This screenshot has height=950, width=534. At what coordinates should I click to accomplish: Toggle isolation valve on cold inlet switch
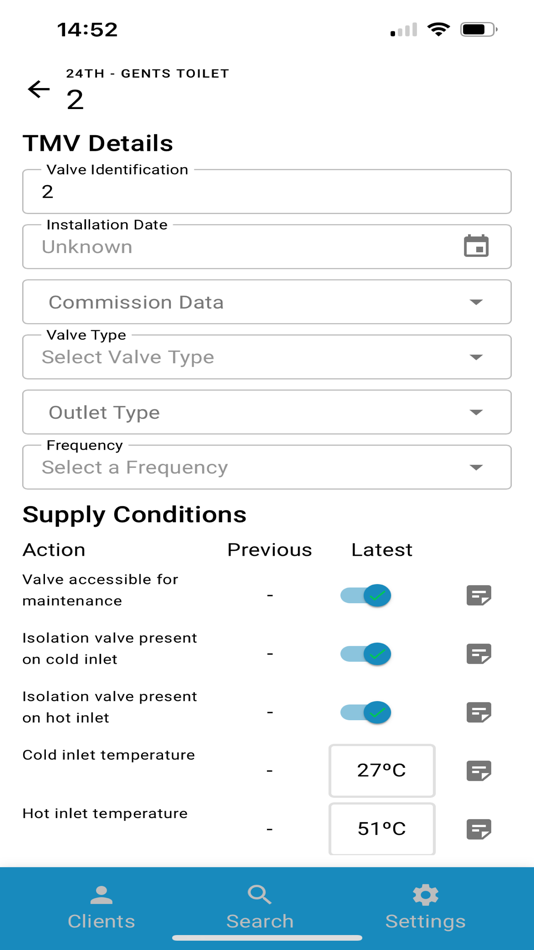[x=365, y=654]
